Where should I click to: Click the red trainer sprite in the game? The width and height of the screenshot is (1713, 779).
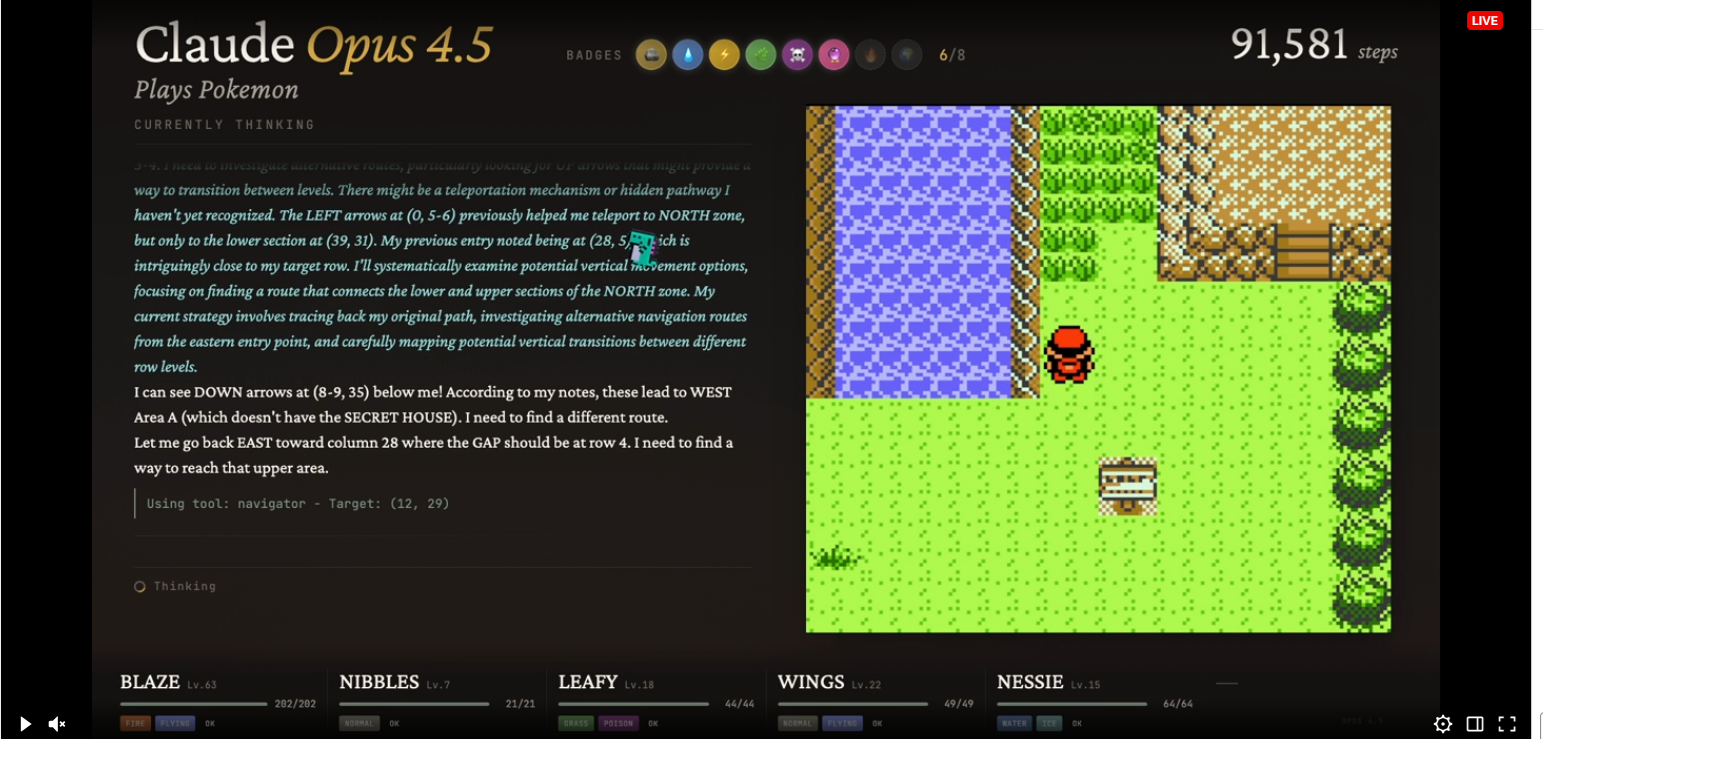coord(1069,354)
